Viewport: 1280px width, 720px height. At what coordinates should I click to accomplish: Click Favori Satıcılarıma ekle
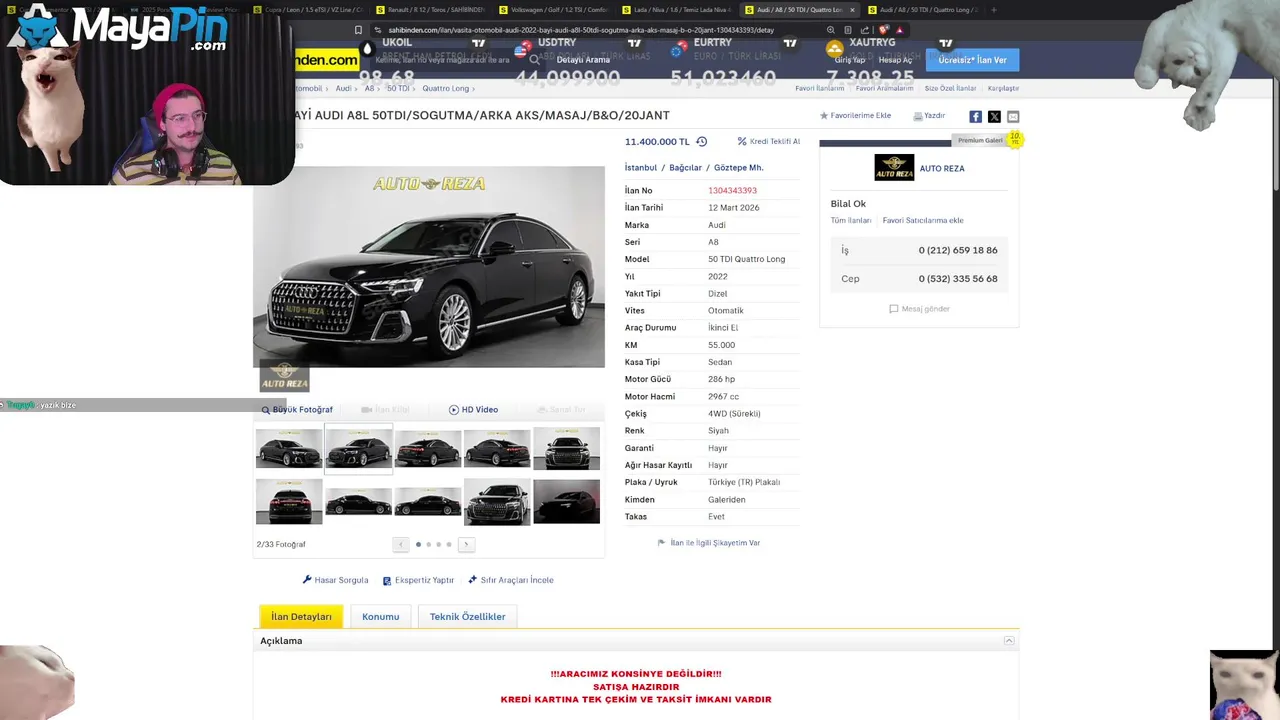tap(923, 220)
